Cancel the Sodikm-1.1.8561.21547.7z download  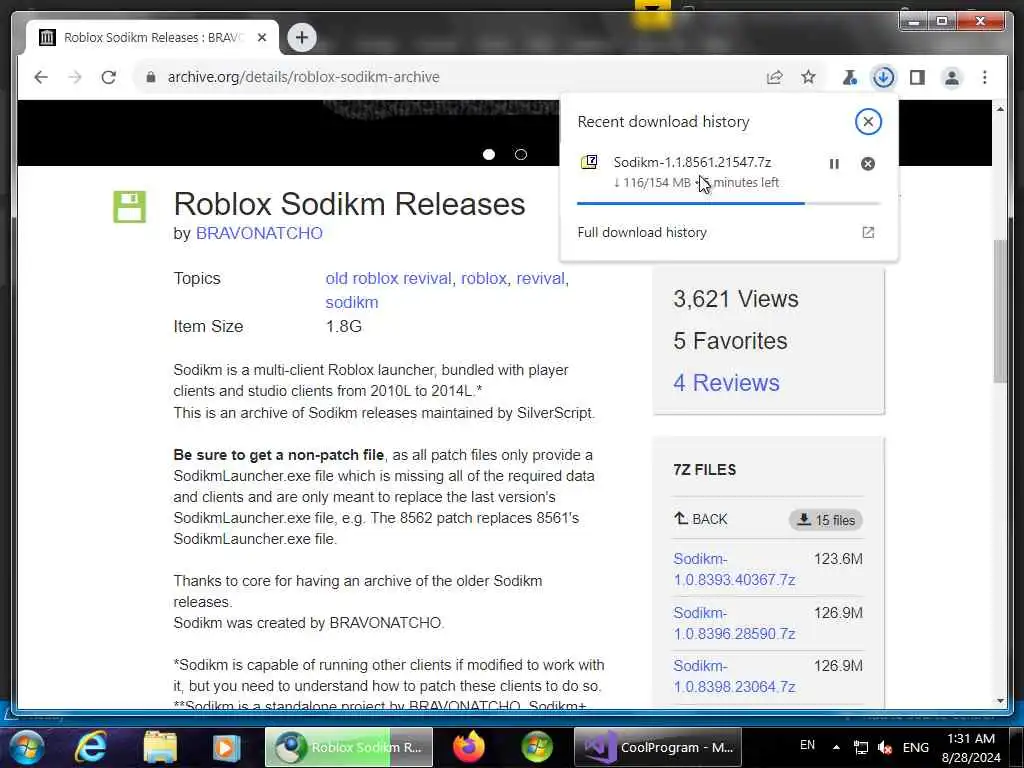867,164
